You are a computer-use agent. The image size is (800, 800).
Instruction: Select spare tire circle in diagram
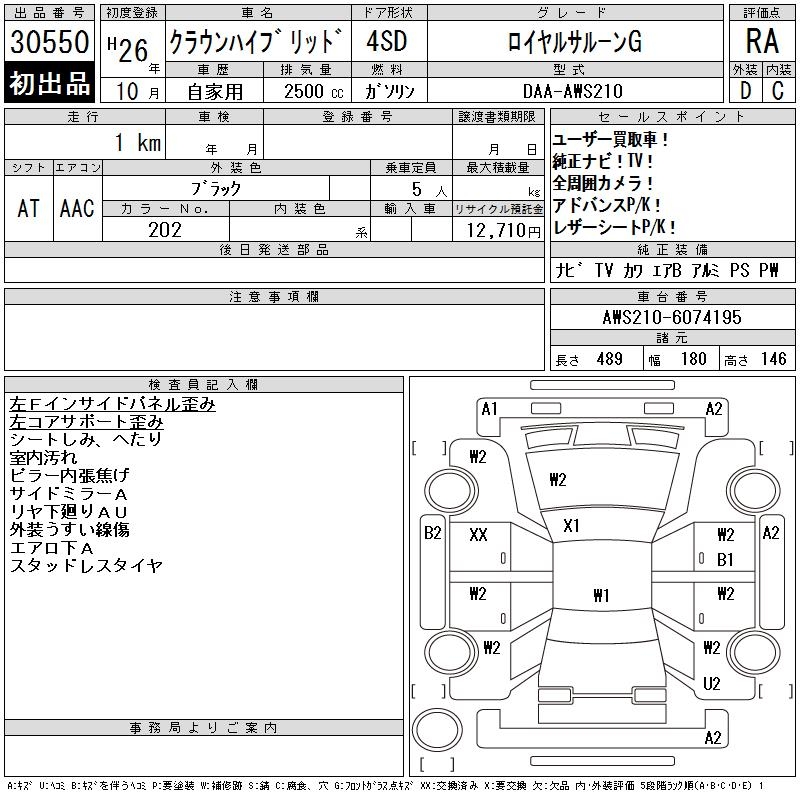pyautogui.click(x=437, y=729)
